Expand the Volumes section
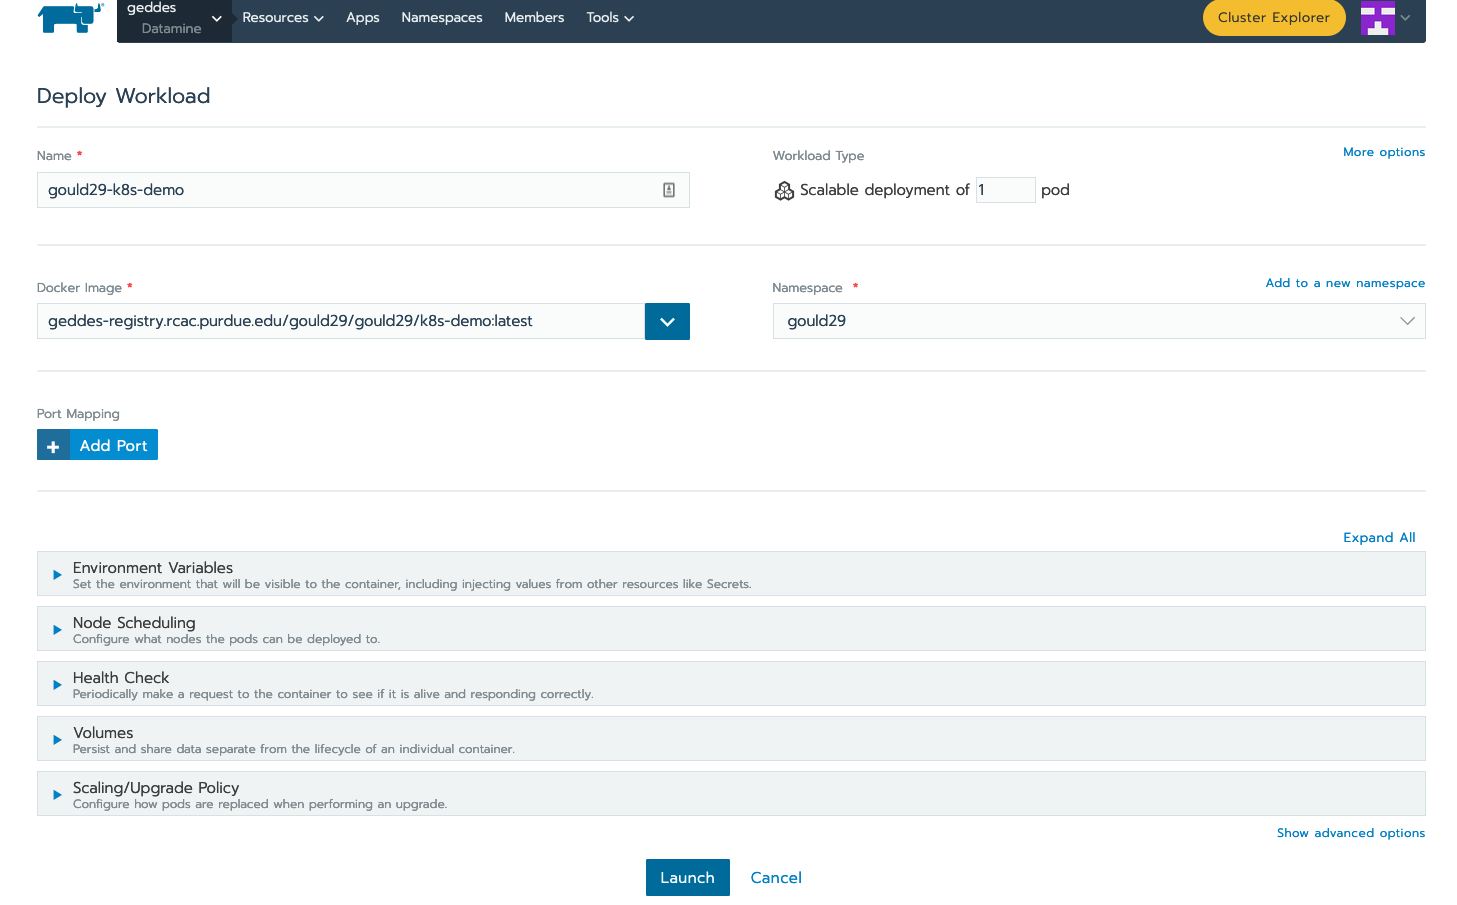Image resolution: width=1457 pixels, height=905 pixels. pyautogui.click(x=57, y=738)
